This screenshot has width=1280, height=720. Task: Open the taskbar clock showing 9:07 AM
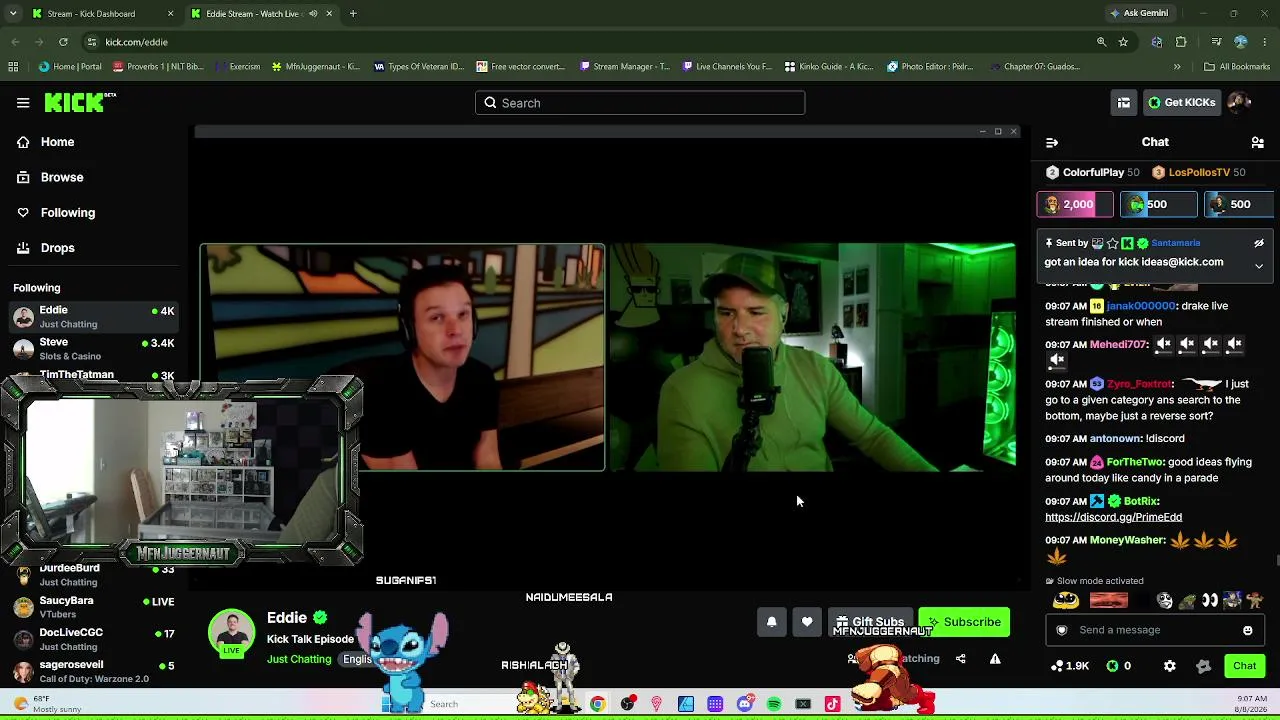point(1252,703)
